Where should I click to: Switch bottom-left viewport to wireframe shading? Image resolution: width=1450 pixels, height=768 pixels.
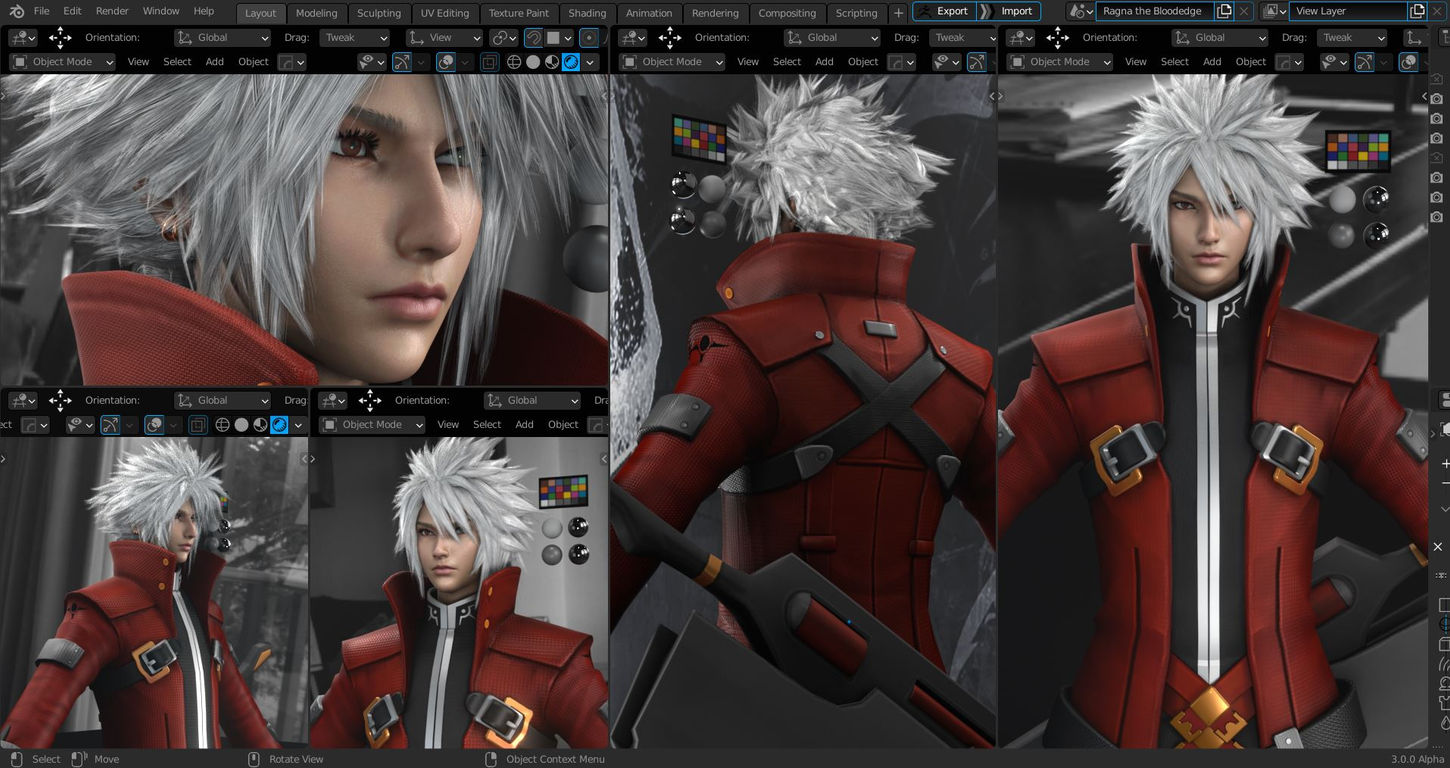click(223, 425)
